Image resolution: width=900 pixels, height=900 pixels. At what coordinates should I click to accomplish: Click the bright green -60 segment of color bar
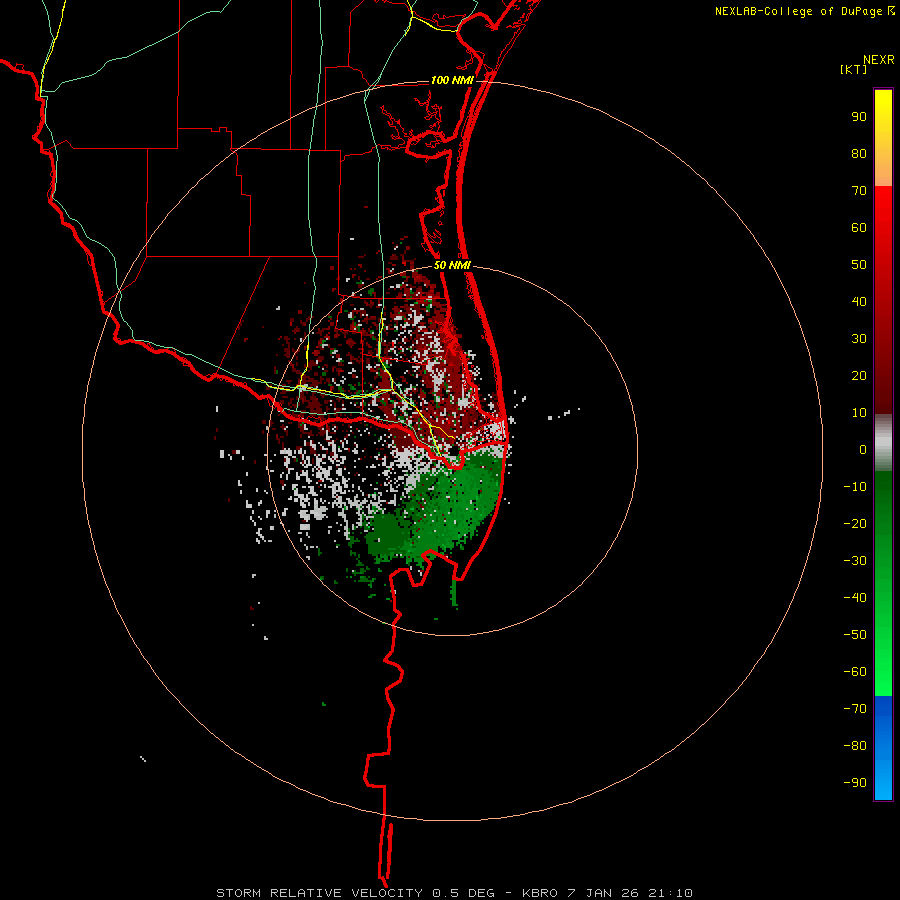tap(883, 677)
